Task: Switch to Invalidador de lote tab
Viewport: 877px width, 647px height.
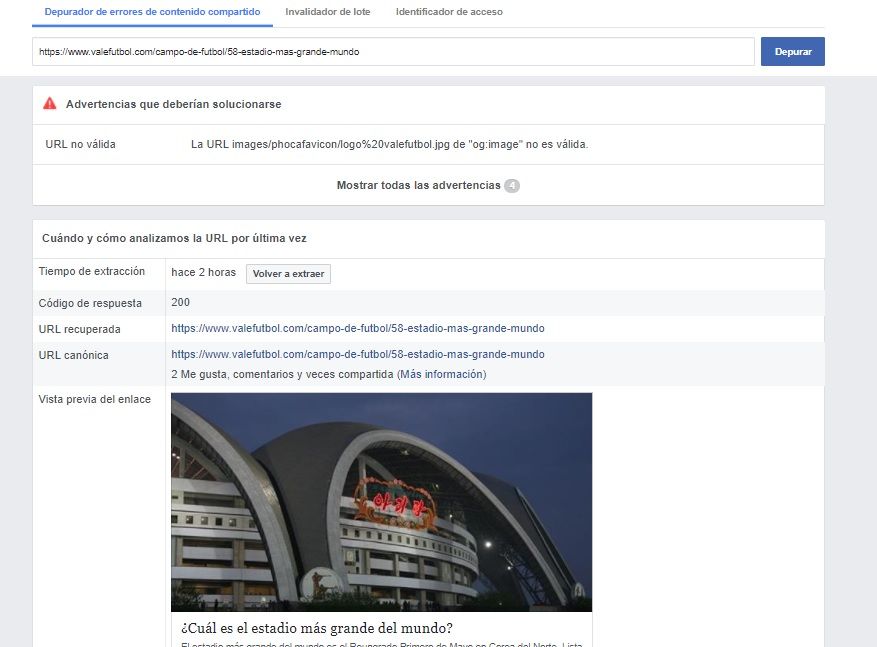Action: 328,12
